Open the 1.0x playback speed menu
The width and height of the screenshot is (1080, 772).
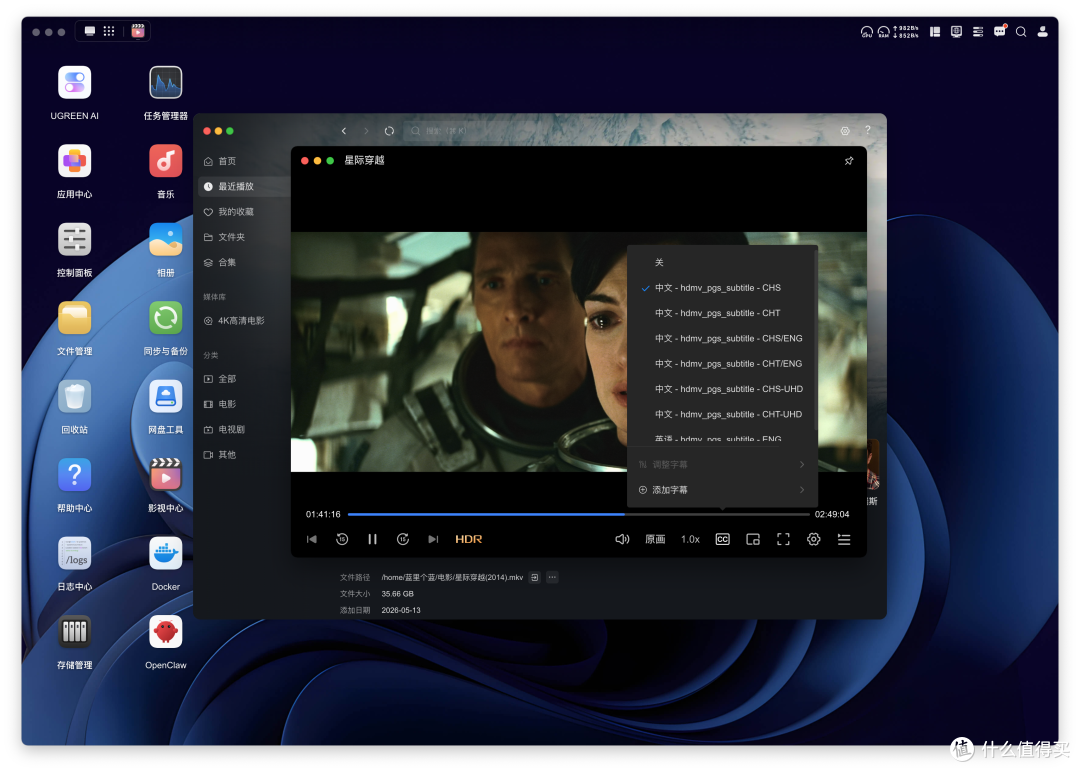click(x=690, y=539)
